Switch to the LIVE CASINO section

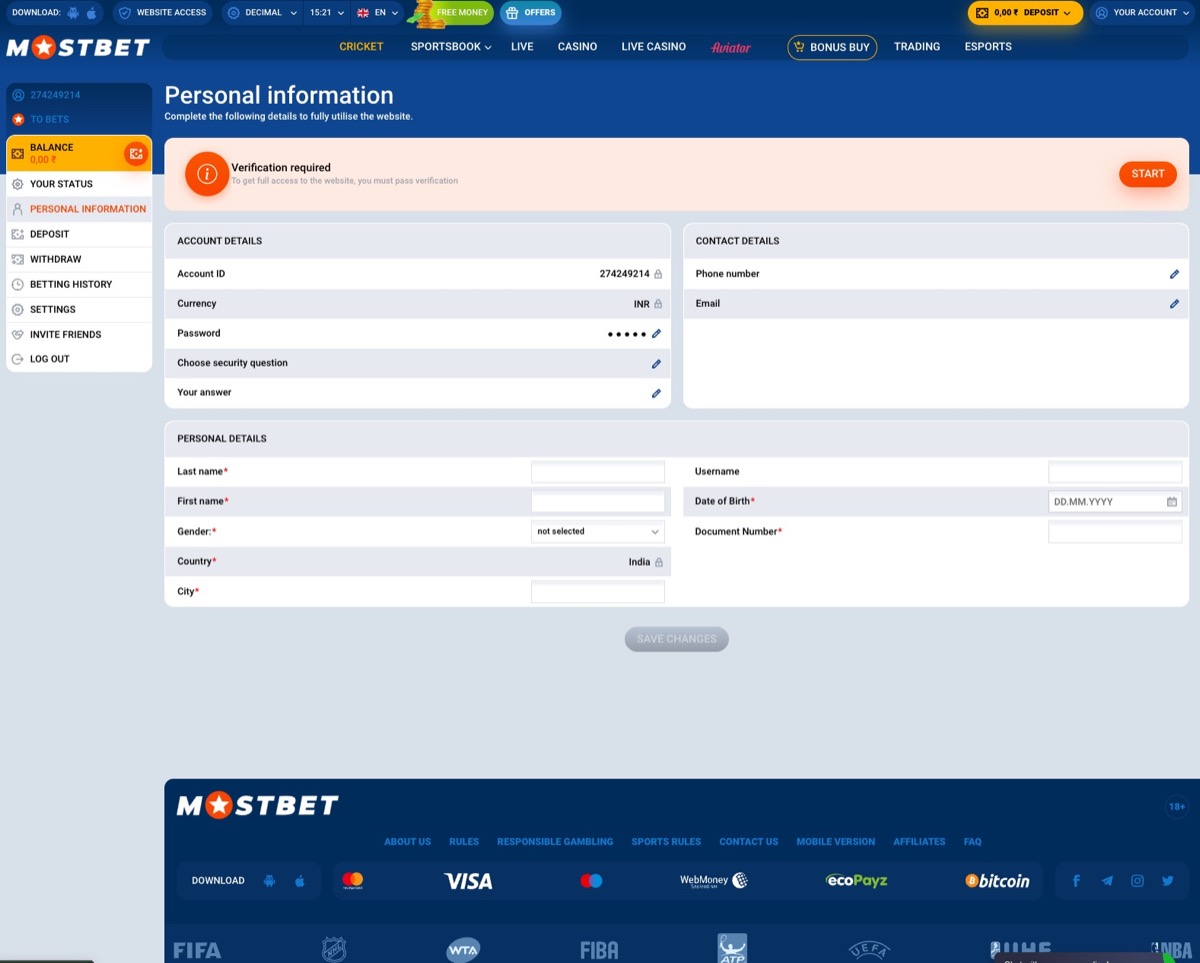pyautogui.click(x=653, y=47)
